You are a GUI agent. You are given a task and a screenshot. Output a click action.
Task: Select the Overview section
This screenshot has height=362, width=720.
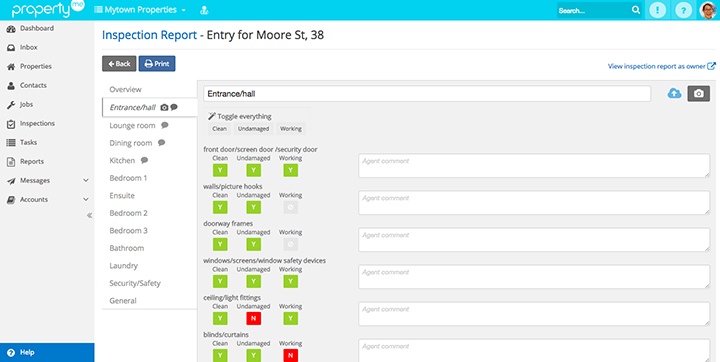(125, 90)
